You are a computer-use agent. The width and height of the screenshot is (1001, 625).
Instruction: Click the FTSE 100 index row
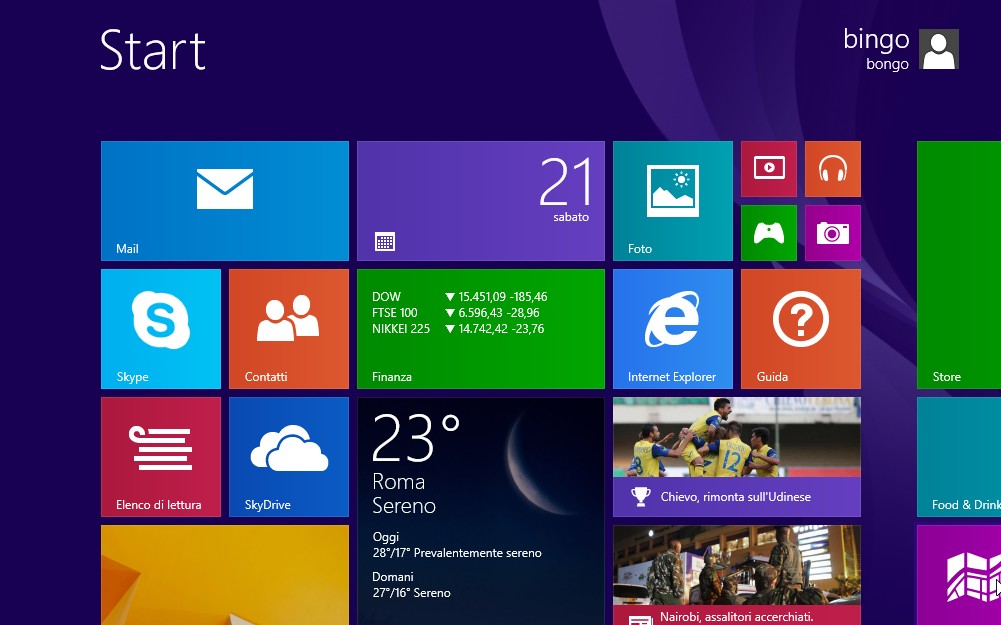pos(456,313)
